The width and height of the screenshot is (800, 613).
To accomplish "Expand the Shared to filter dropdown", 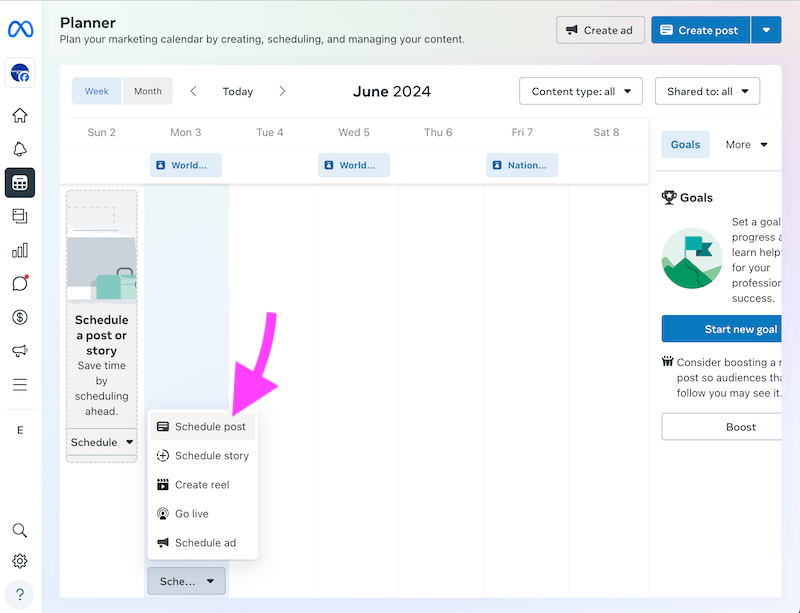I will [707, 91].
